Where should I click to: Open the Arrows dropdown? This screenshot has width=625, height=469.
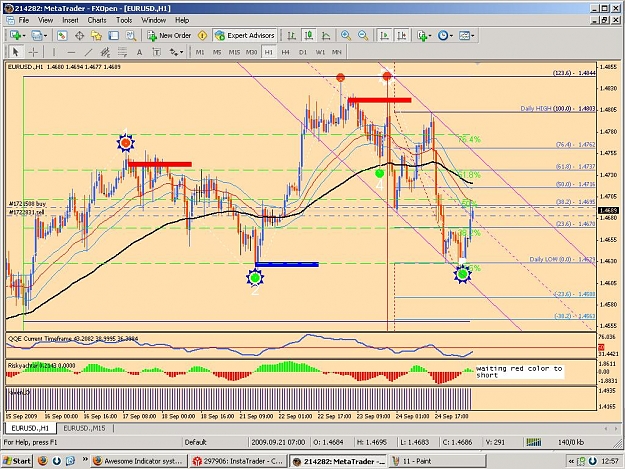point(176,52)
